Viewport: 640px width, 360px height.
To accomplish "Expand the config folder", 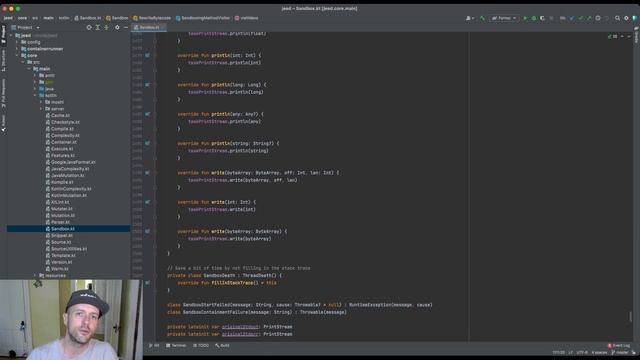I will 17,42.
